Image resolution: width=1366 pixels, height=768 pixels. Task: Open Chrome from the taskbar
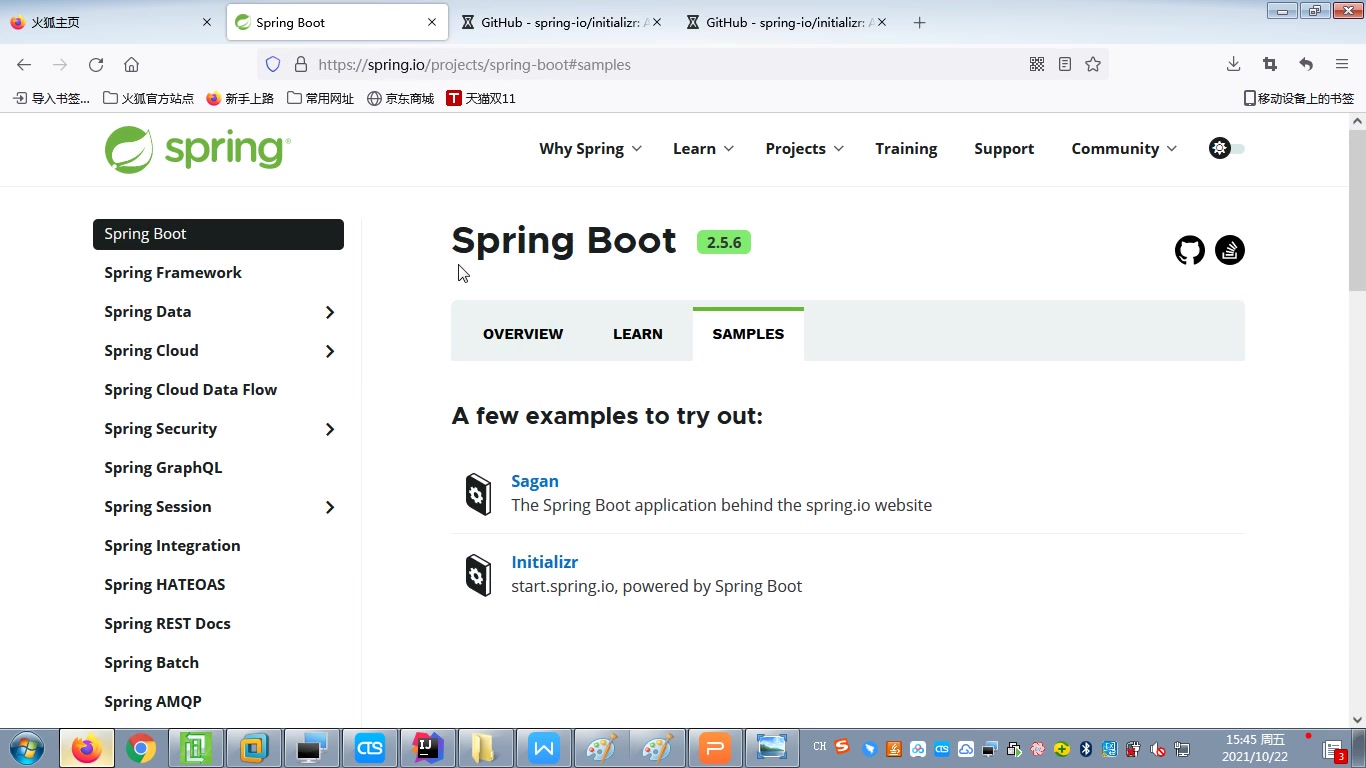tap(141, 748)
